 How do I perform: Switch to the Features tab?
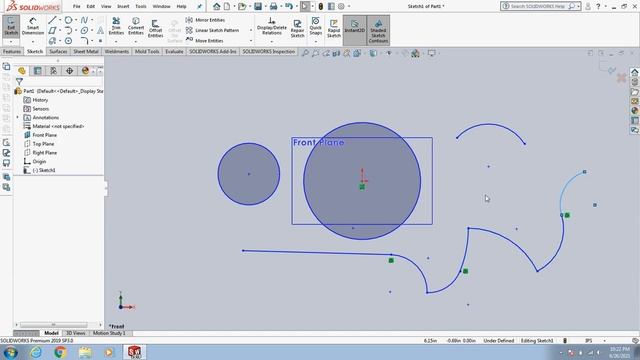click(12, 51)
